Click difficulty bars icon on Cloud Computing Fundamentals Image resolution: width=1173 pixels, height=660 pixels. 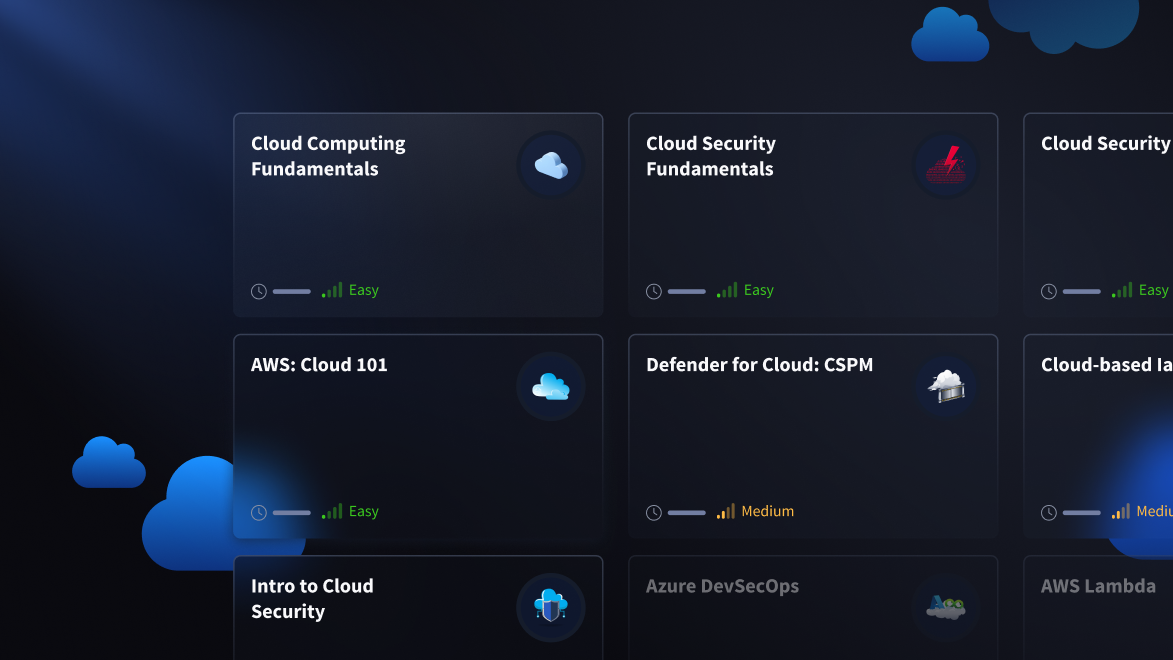click(x=332, y=290)
